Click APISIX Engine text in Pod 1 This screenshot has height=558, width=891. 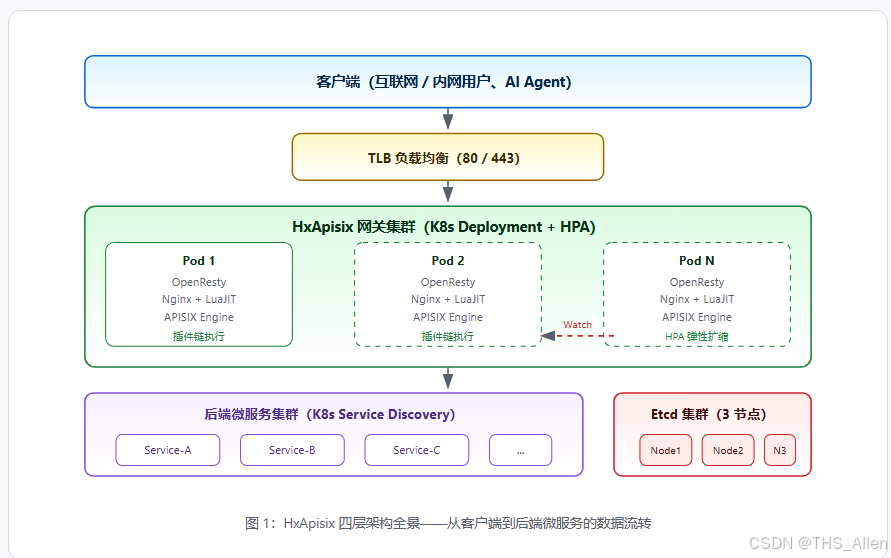tap(199, 317)
